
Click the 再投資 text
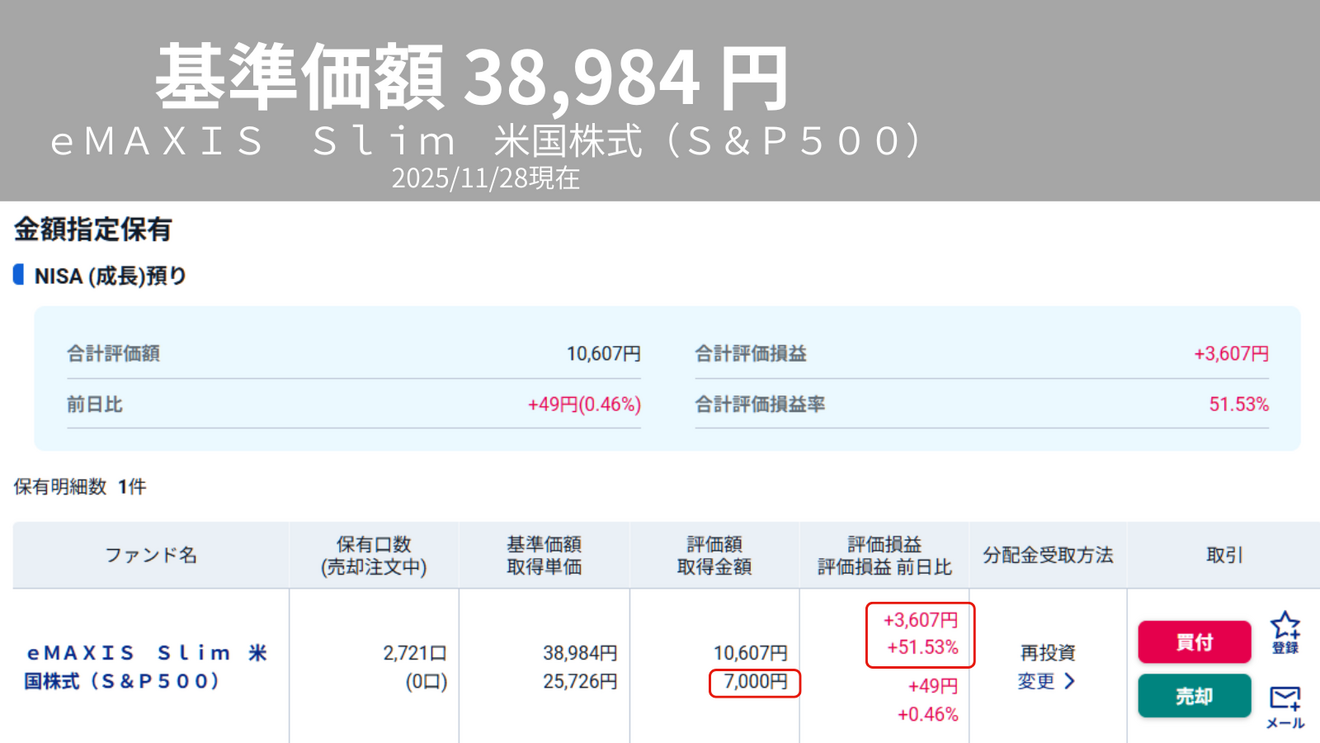[x=1048, y=653]
